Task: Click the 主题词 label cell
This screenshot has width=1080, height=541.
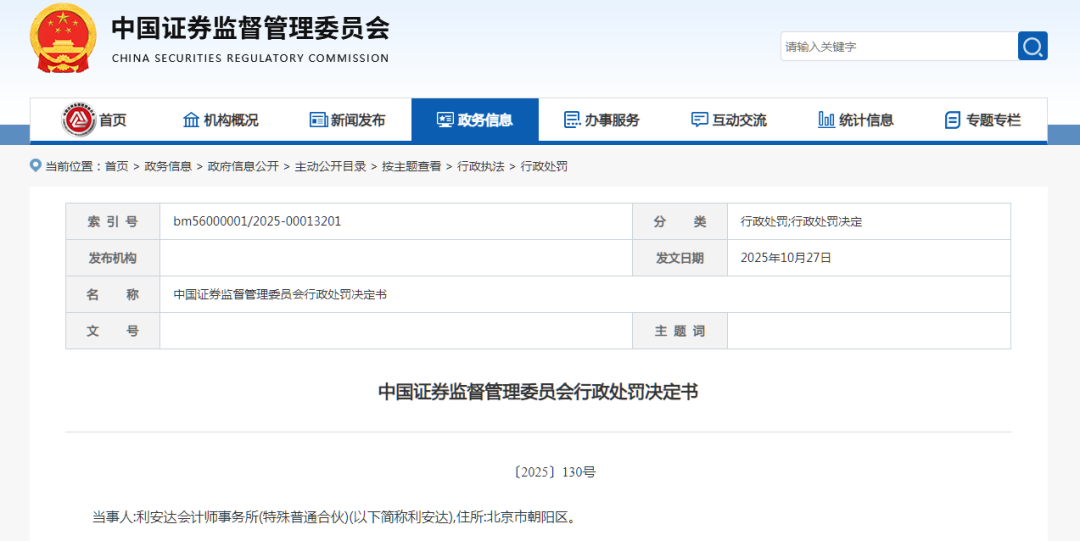Action: (680, 331)
